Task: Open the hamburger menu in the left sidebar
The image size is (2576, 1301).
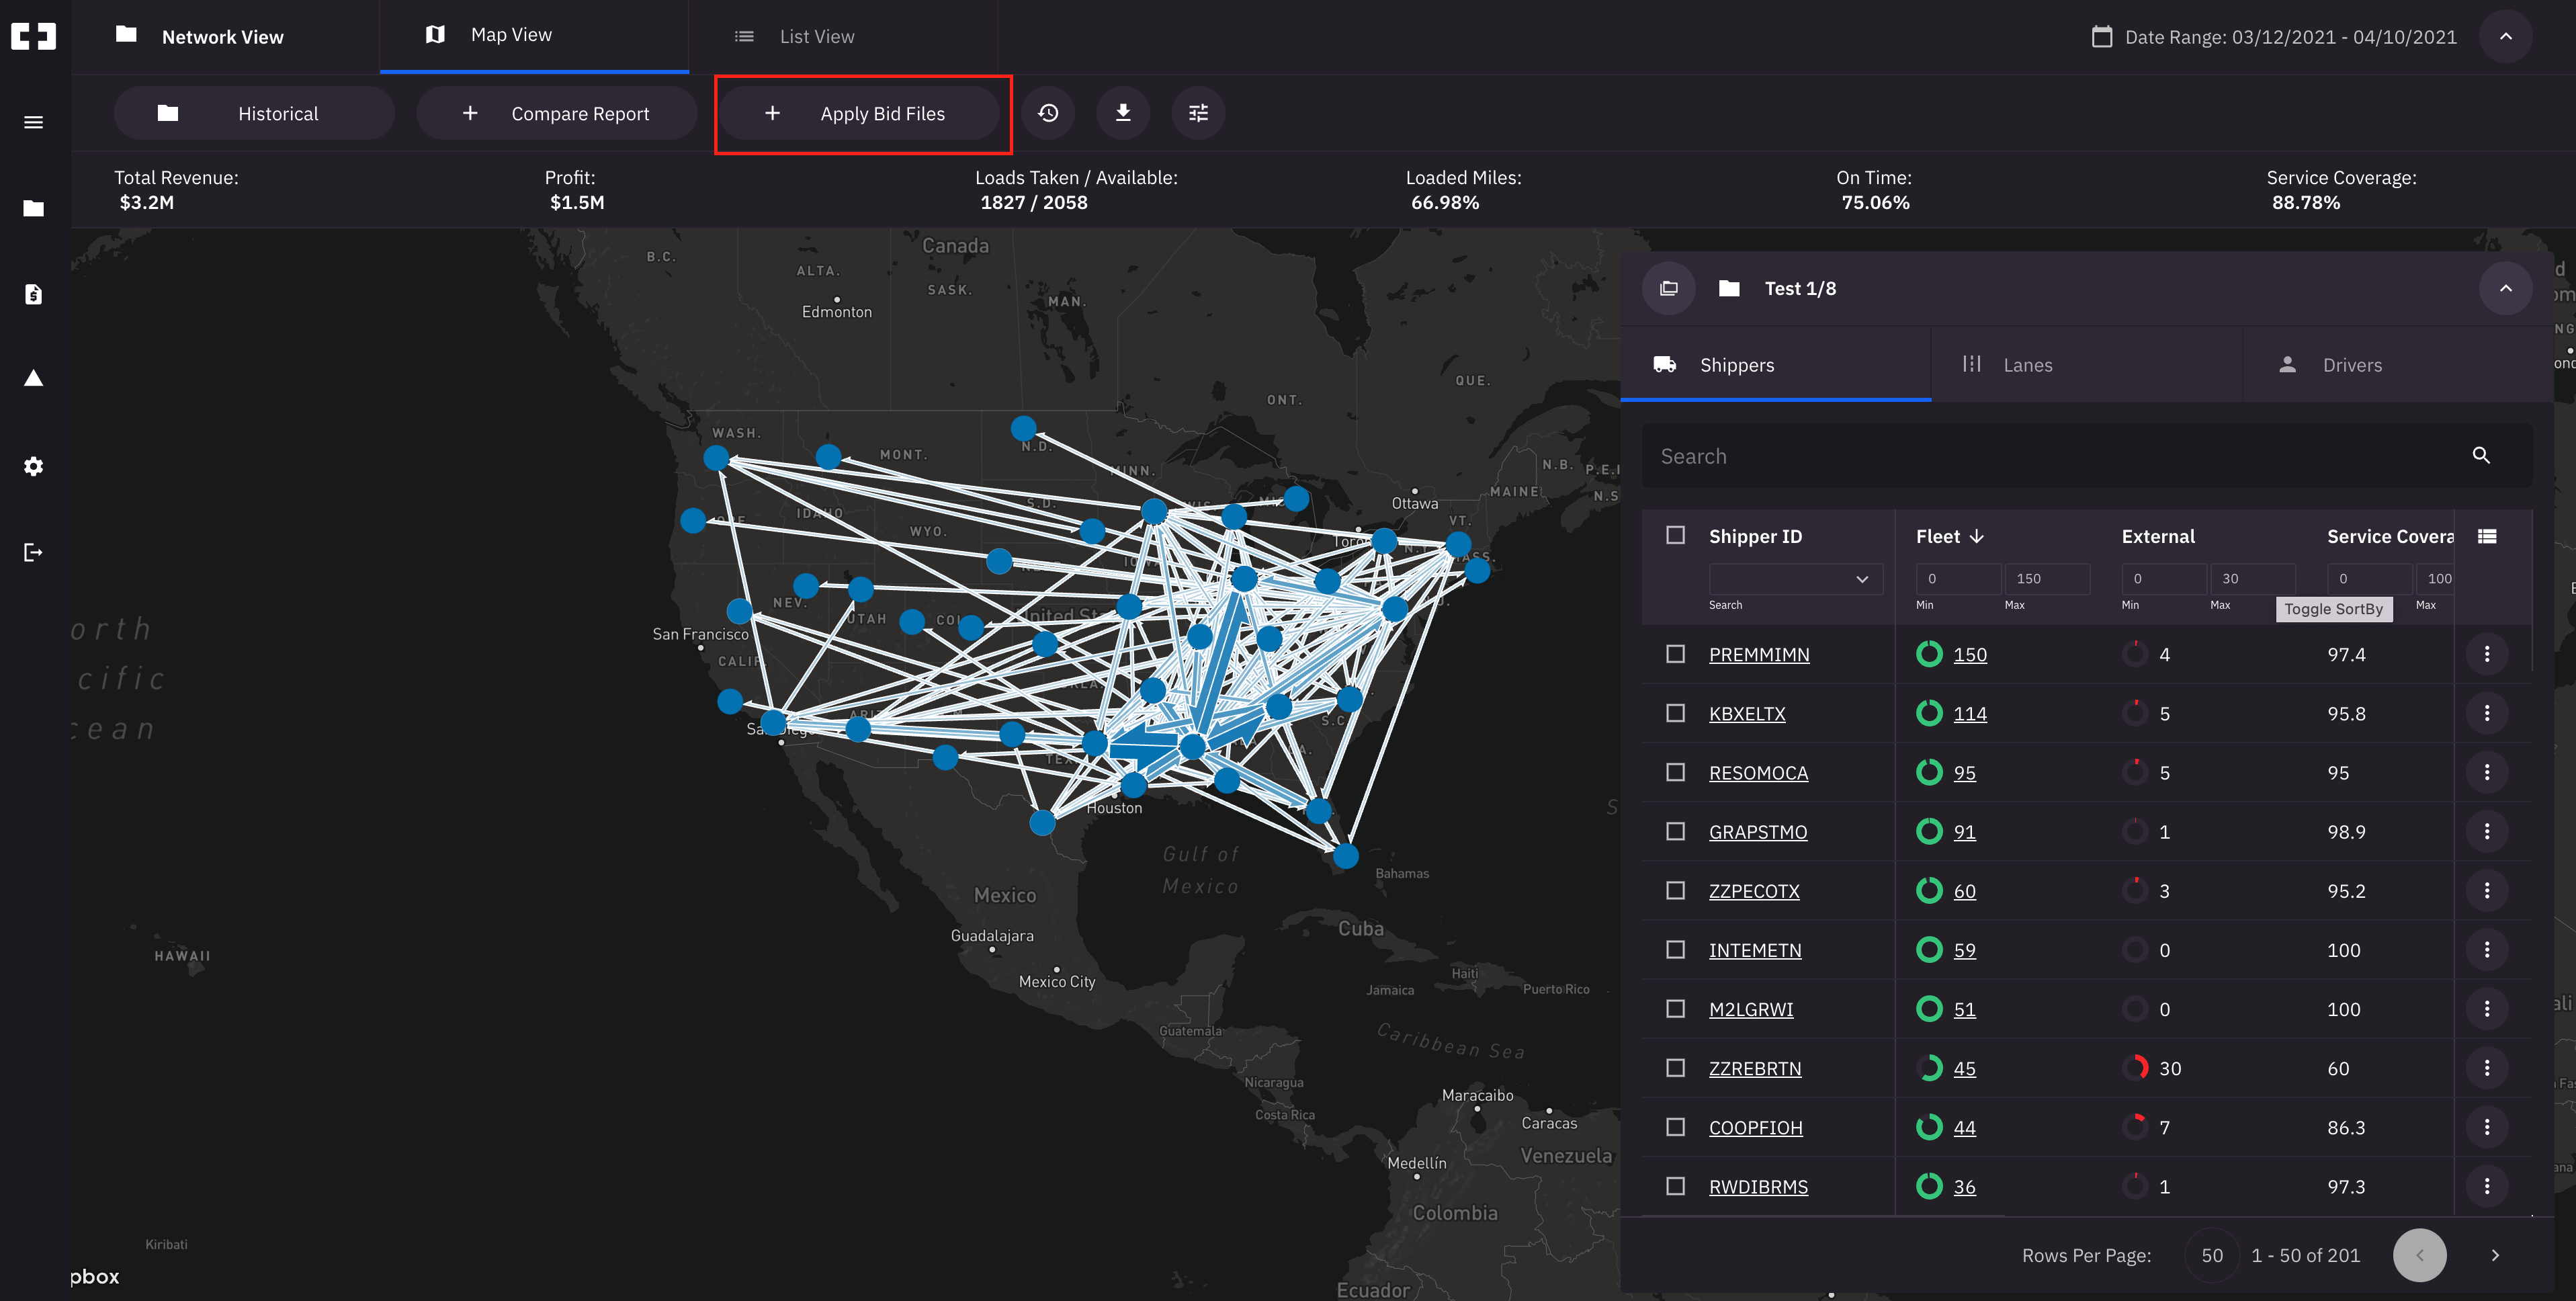Action: point(33,122)
